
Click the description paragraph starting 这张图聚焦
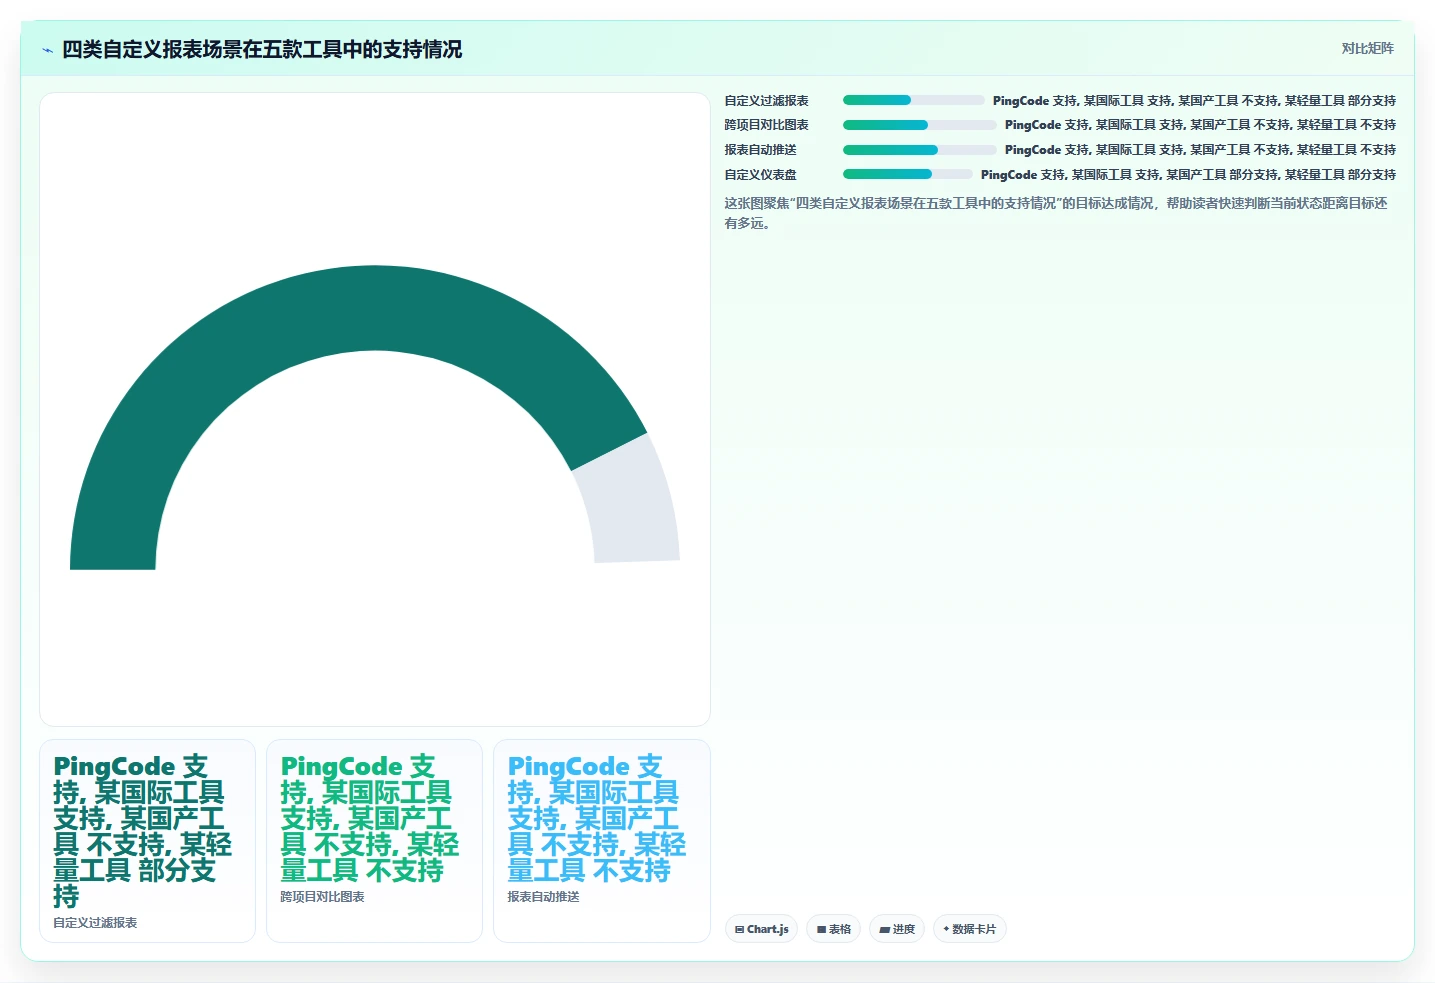pos(1056,213)
